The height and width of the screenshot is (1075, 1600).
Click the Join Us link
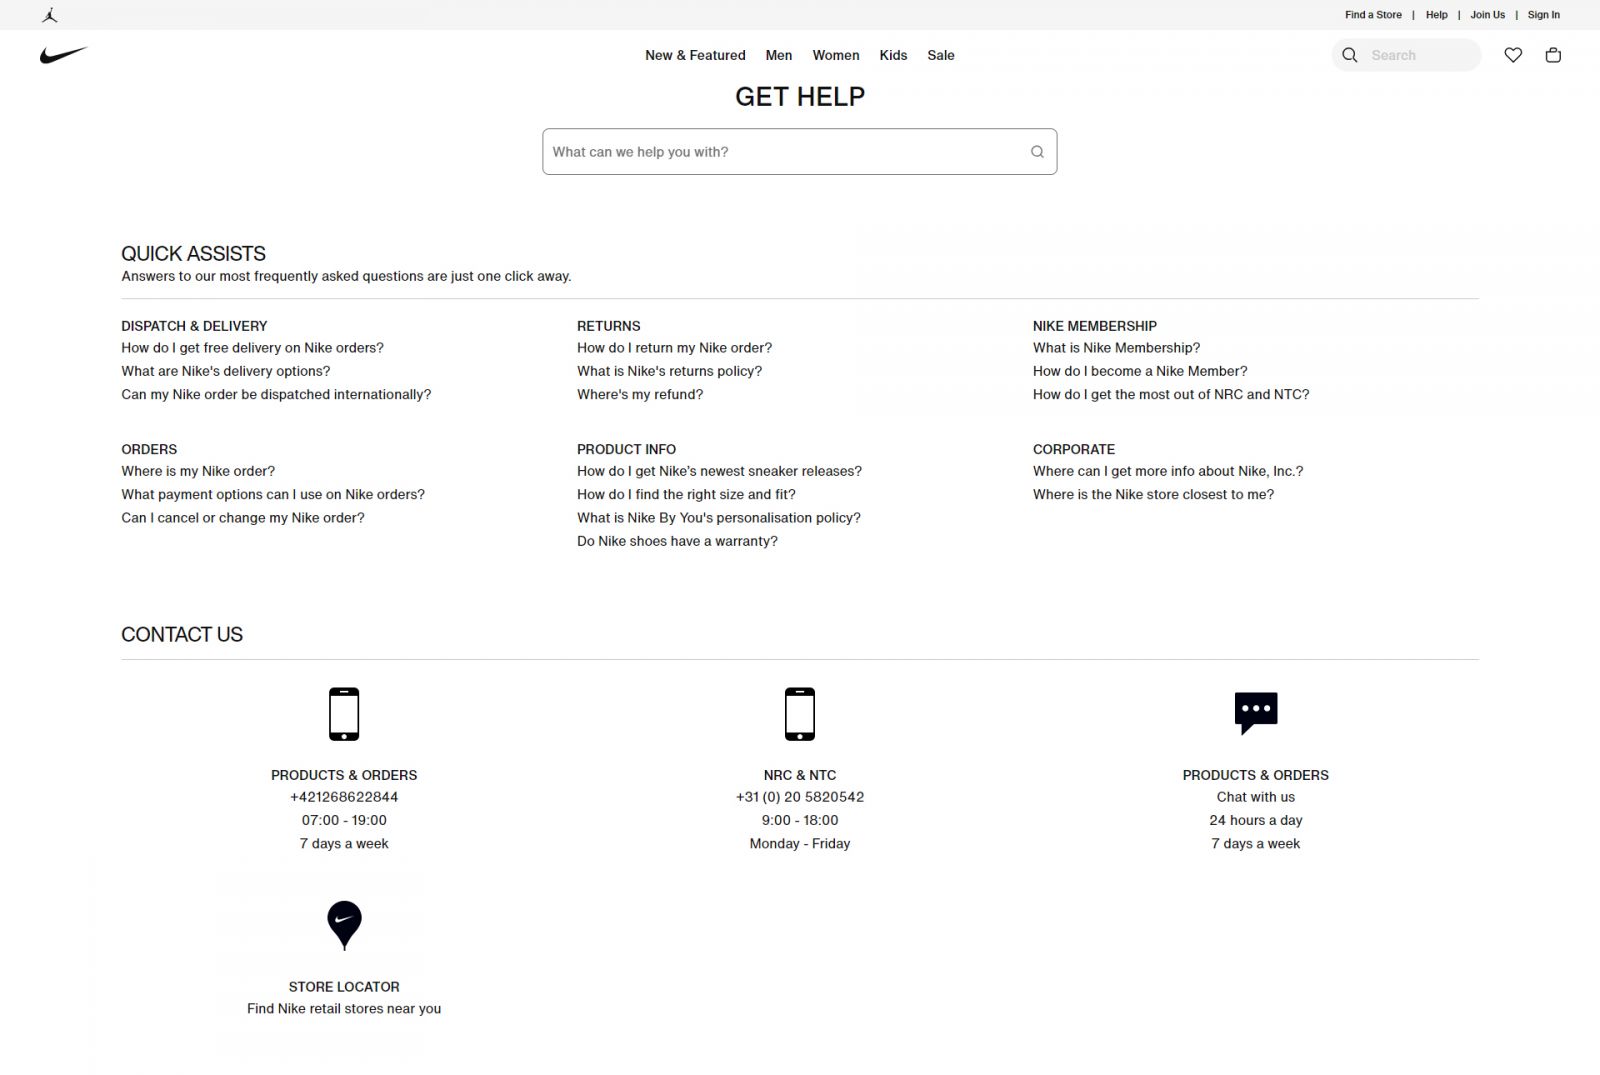point(1487,15)
